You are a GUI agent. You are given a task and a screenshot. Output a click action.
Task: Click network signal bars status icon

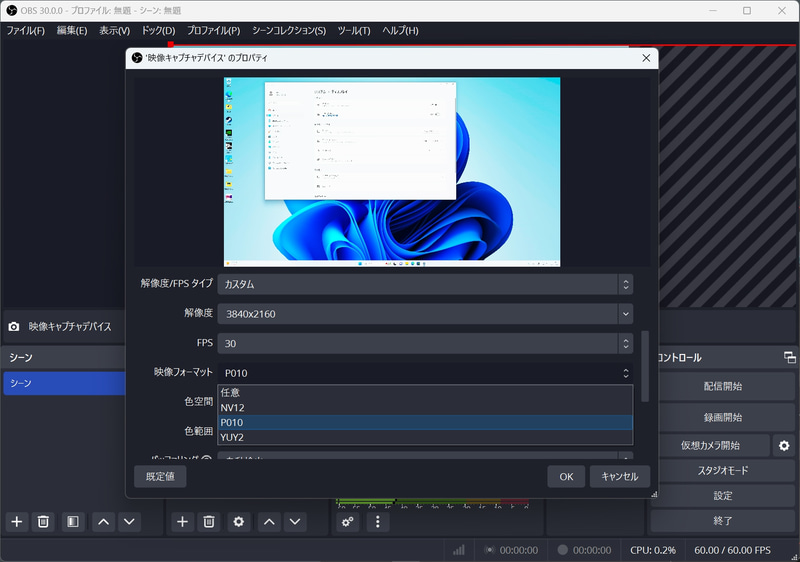[x=459, y=550]
